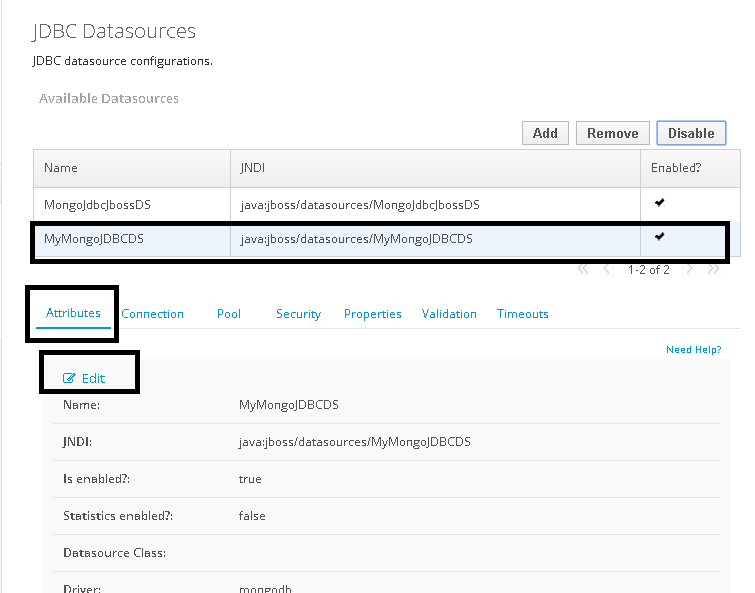
Task: Switch to the Connection tab
Action: coord(152,314)
